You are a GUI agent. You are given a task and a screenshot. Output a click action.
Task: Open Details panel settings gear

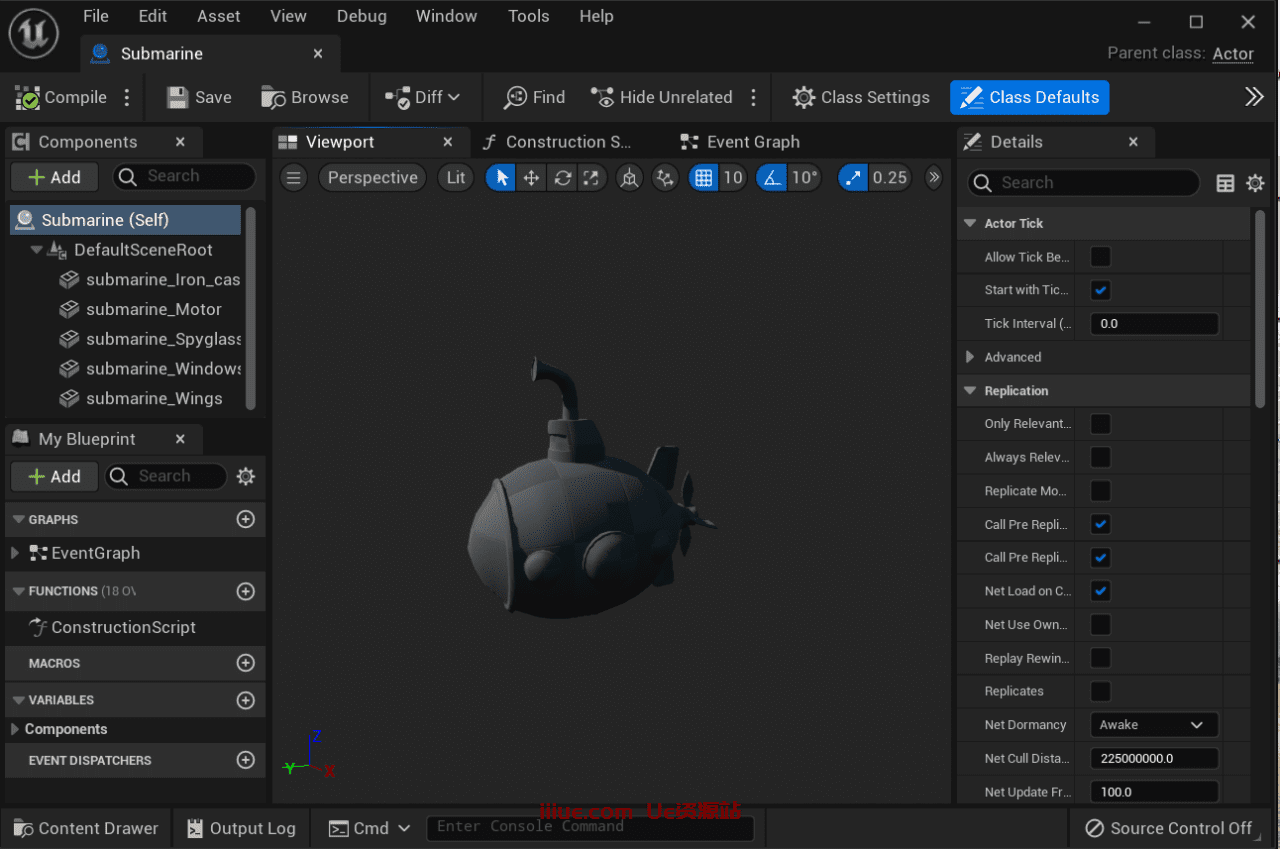point(1255,183)
